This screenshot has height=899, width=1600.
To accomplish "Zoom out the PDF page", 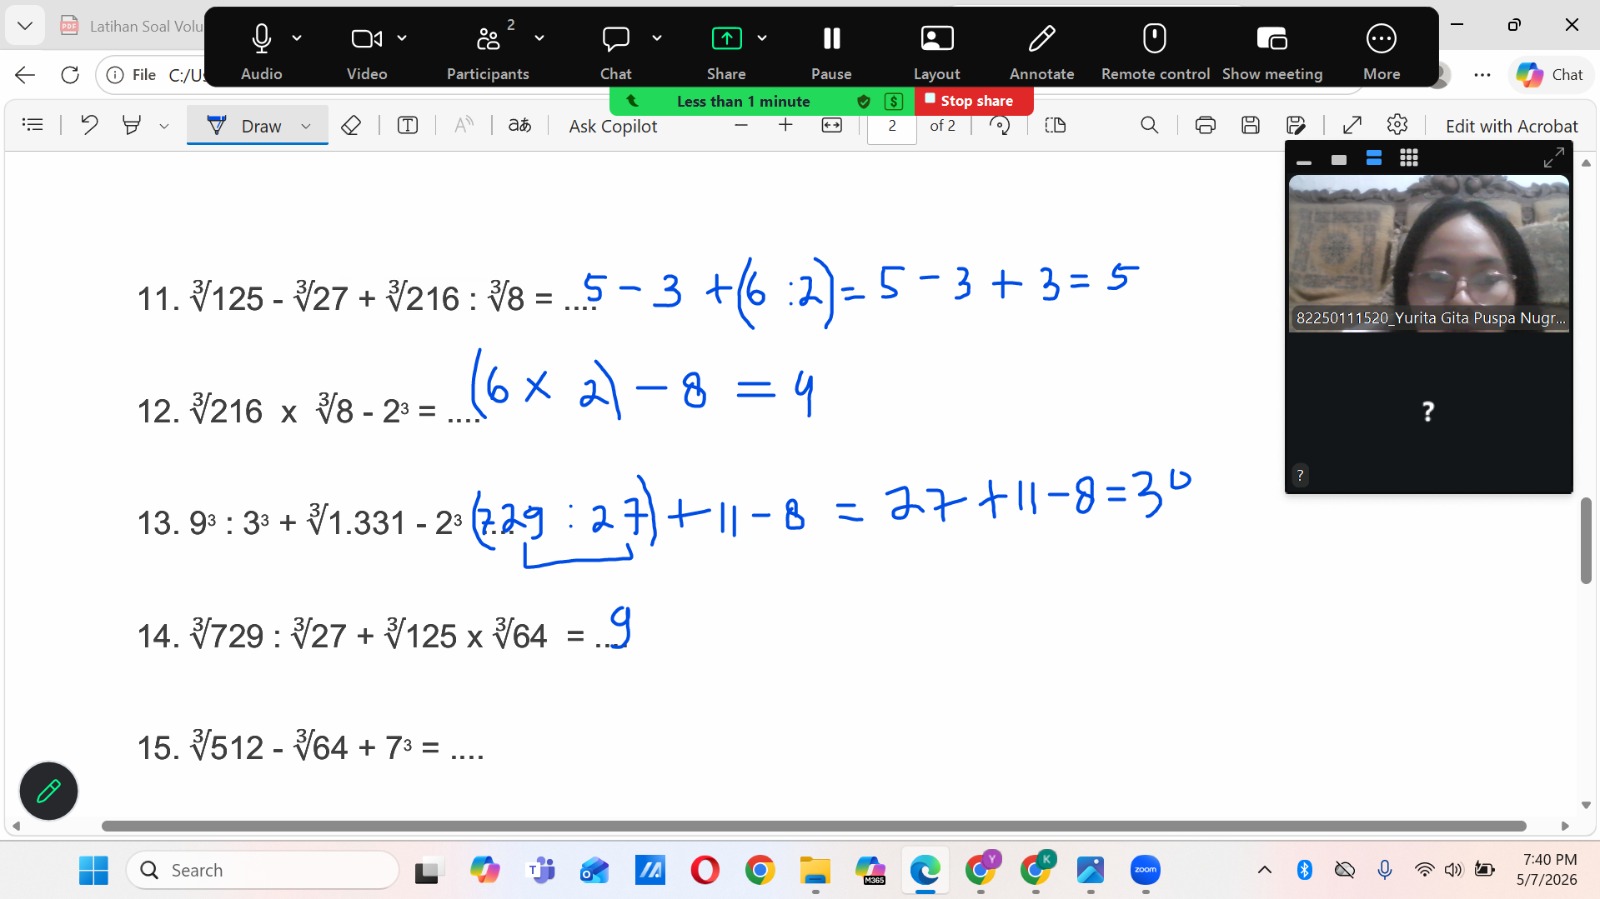I will (x=741, y=125).
